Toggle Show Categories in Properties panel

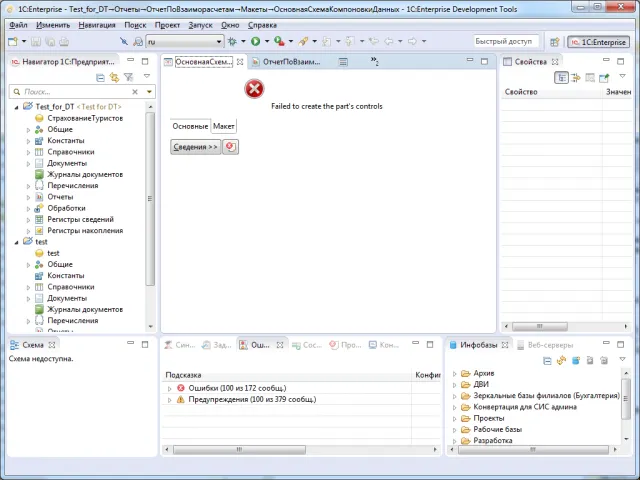point(562,78)
